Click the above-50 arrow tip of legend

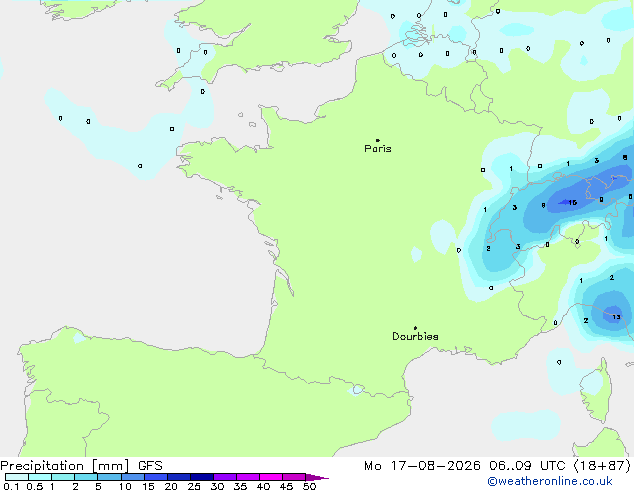tap(317, 478)
